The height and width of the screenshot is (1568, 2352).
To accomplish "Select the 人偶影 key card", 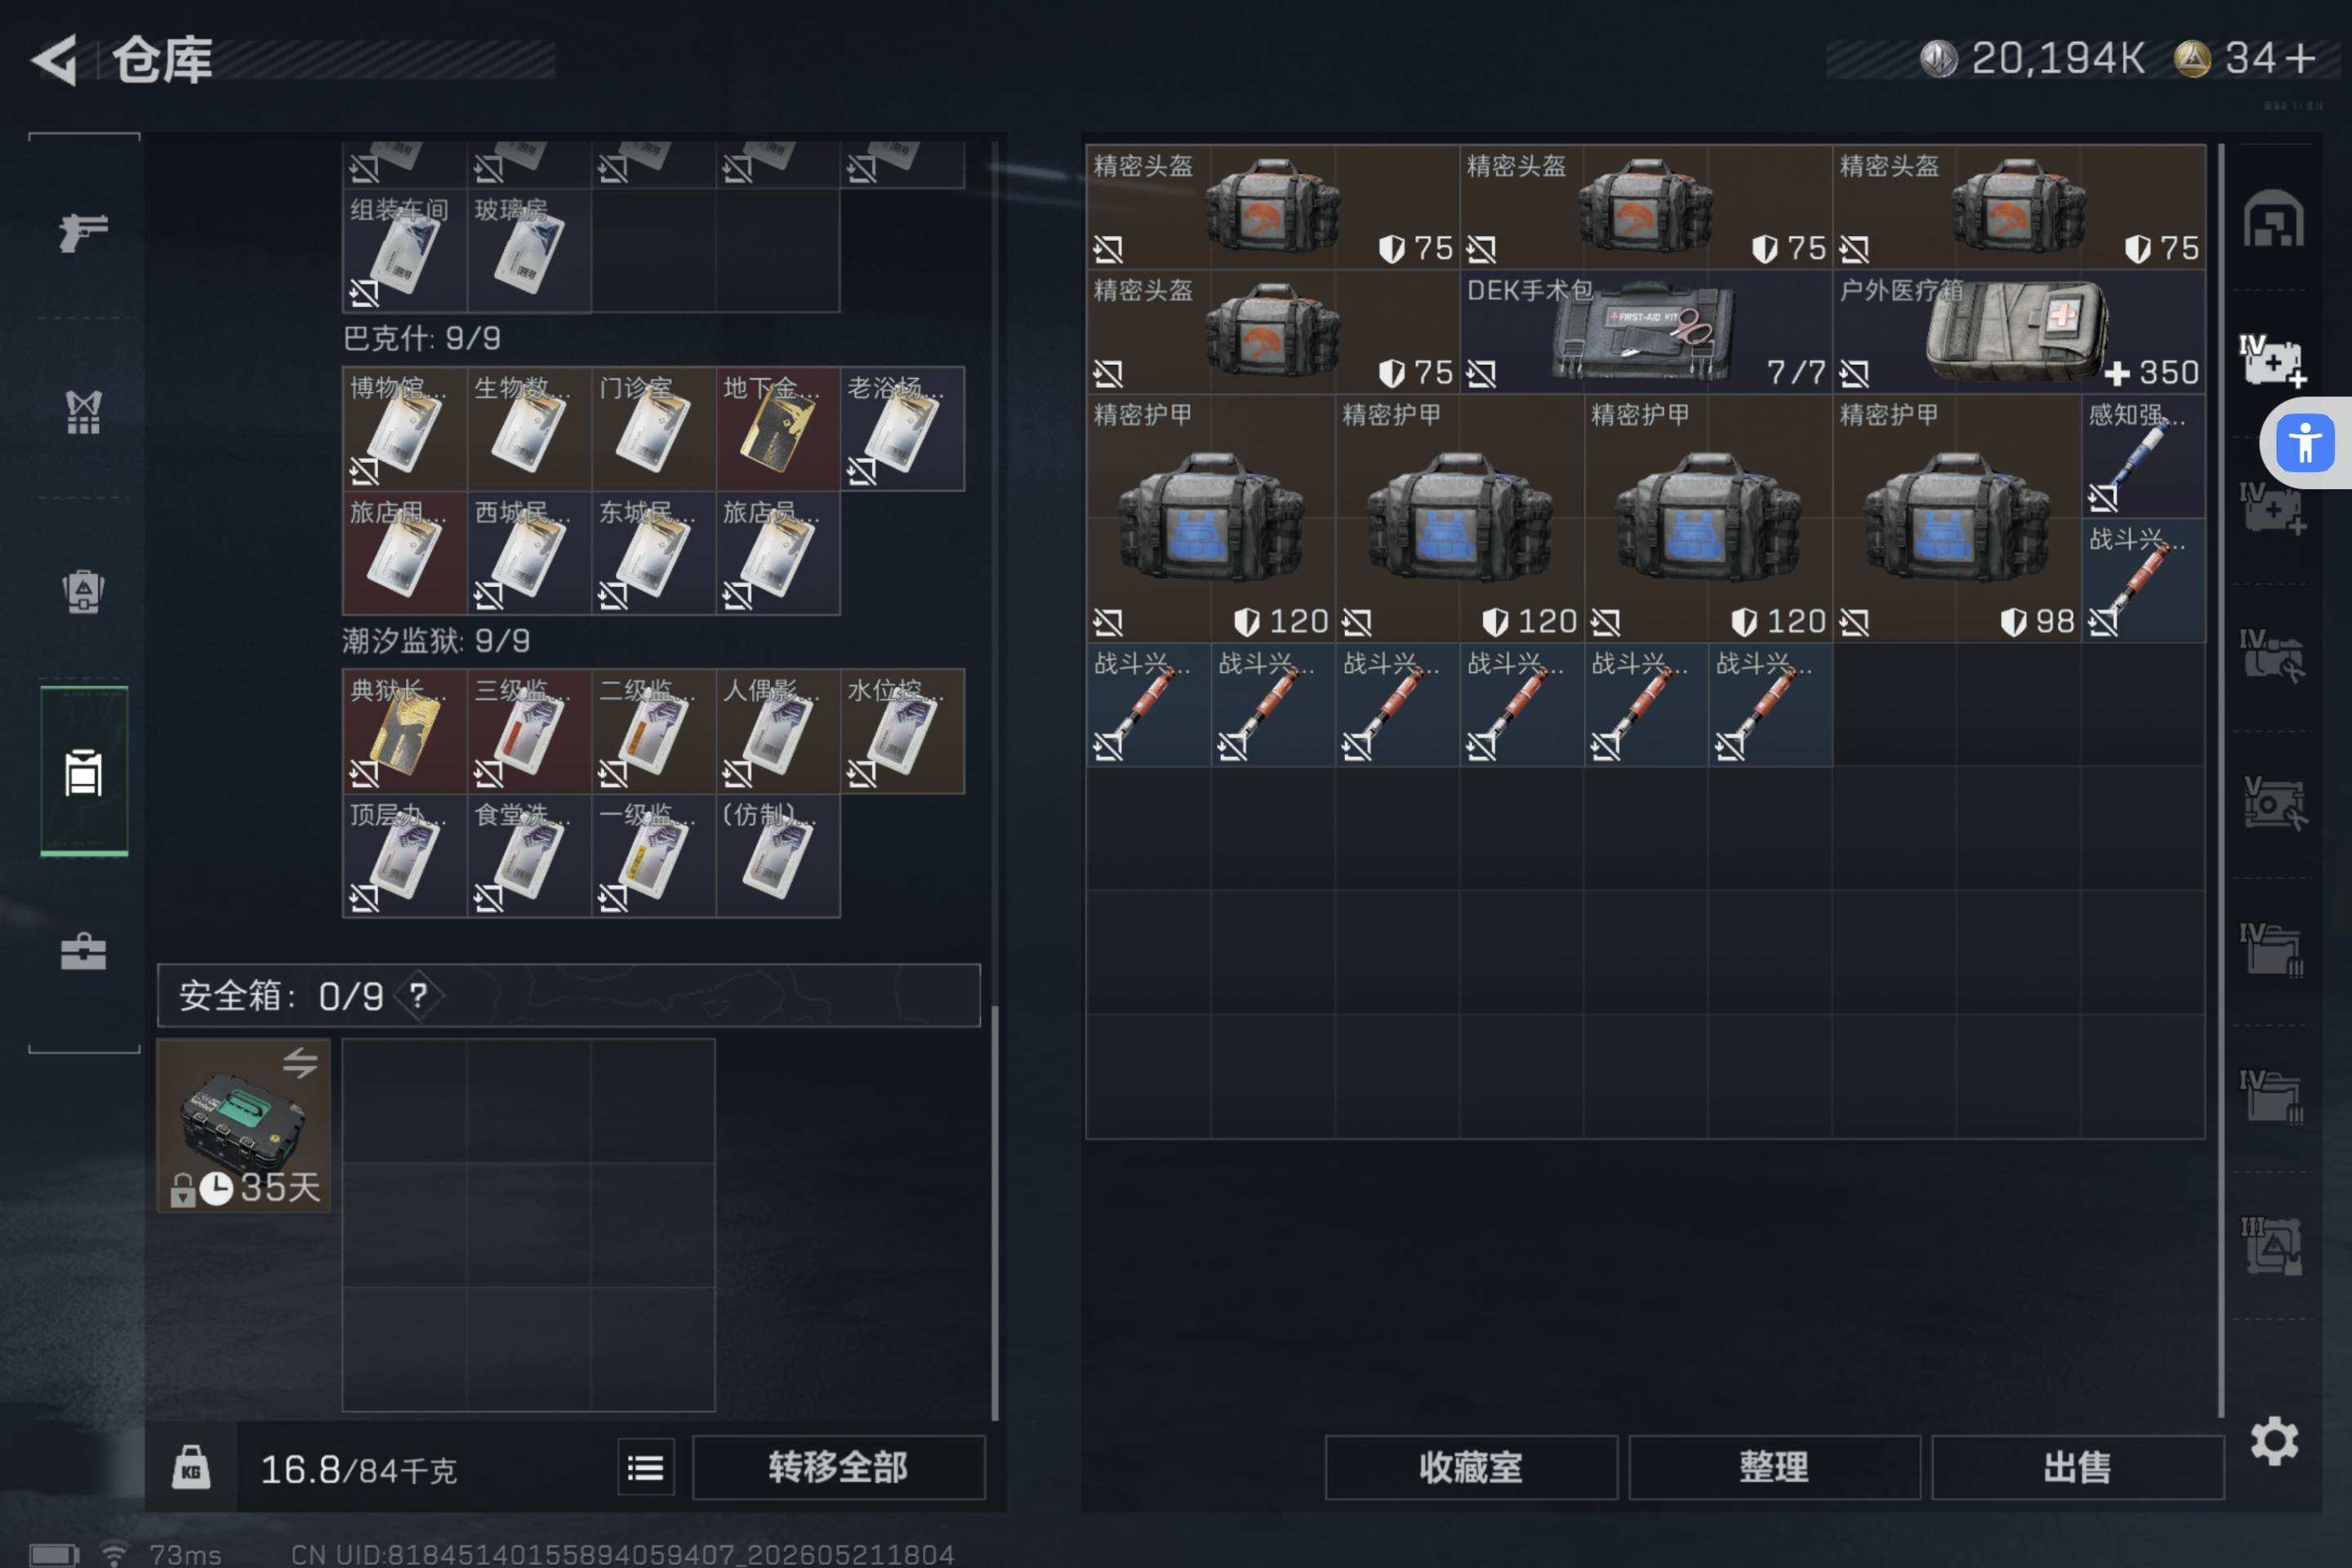I will (x=778, y=731).
